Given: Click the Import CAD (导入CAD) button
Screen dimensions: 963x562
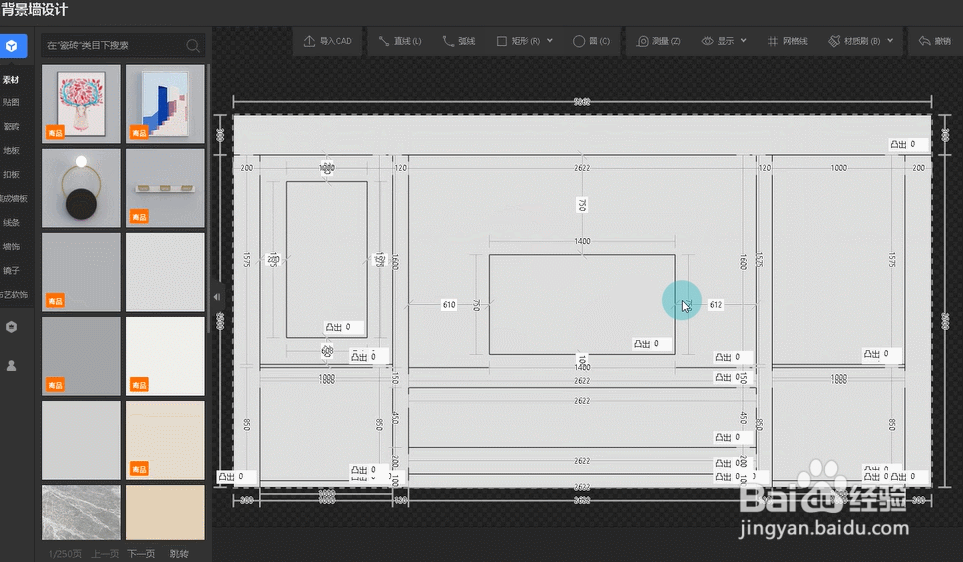Looking at the screenshot, I should (x=327, y=41).
